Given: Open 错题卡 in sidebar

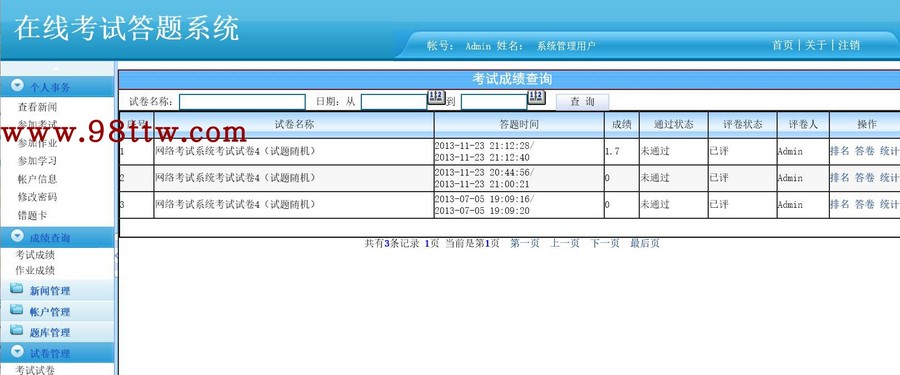Looking at the screenshot, I should coord(32,215).
